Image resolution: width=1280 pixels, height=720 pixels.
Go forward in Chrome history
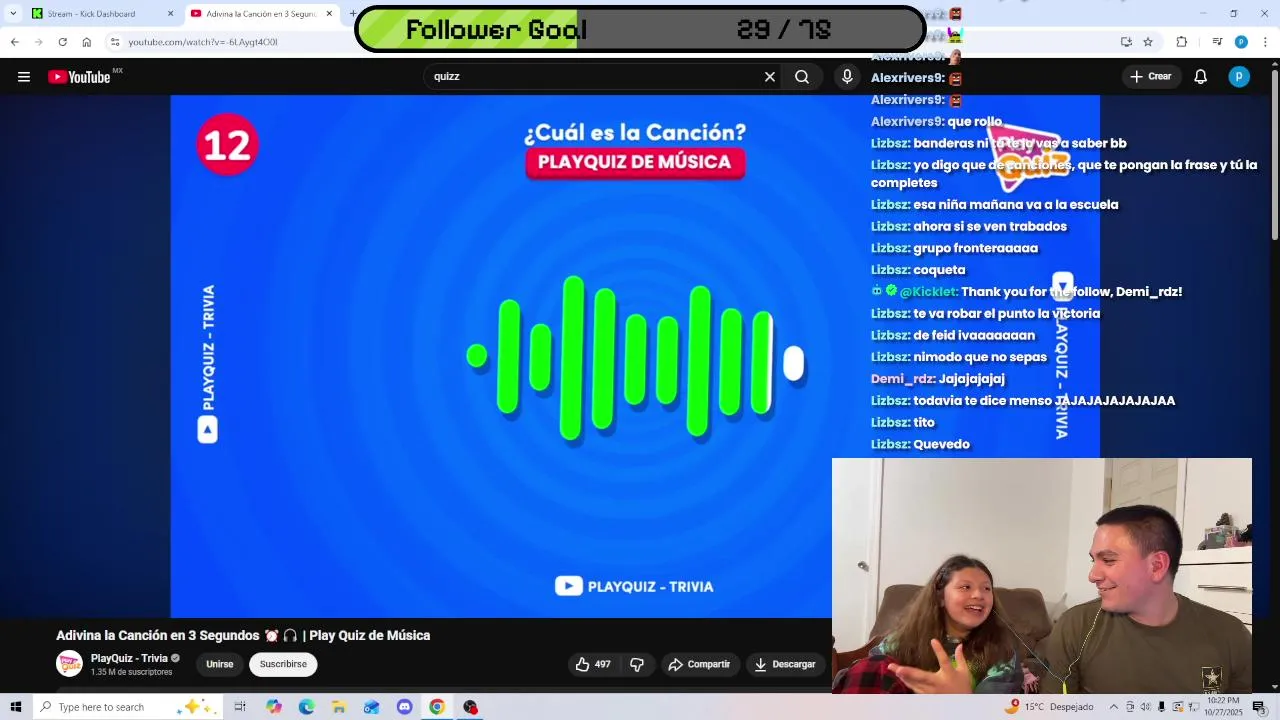coord(38,42)
